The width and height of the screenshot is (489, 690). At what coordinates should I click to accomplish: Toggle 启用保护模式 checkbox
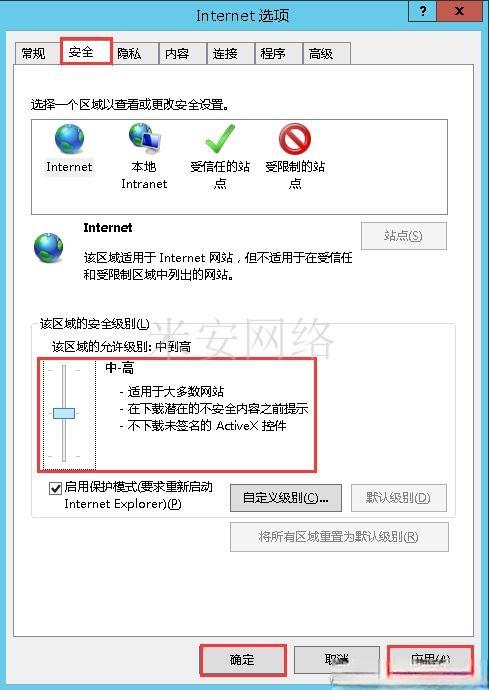(x=55, y=488)
